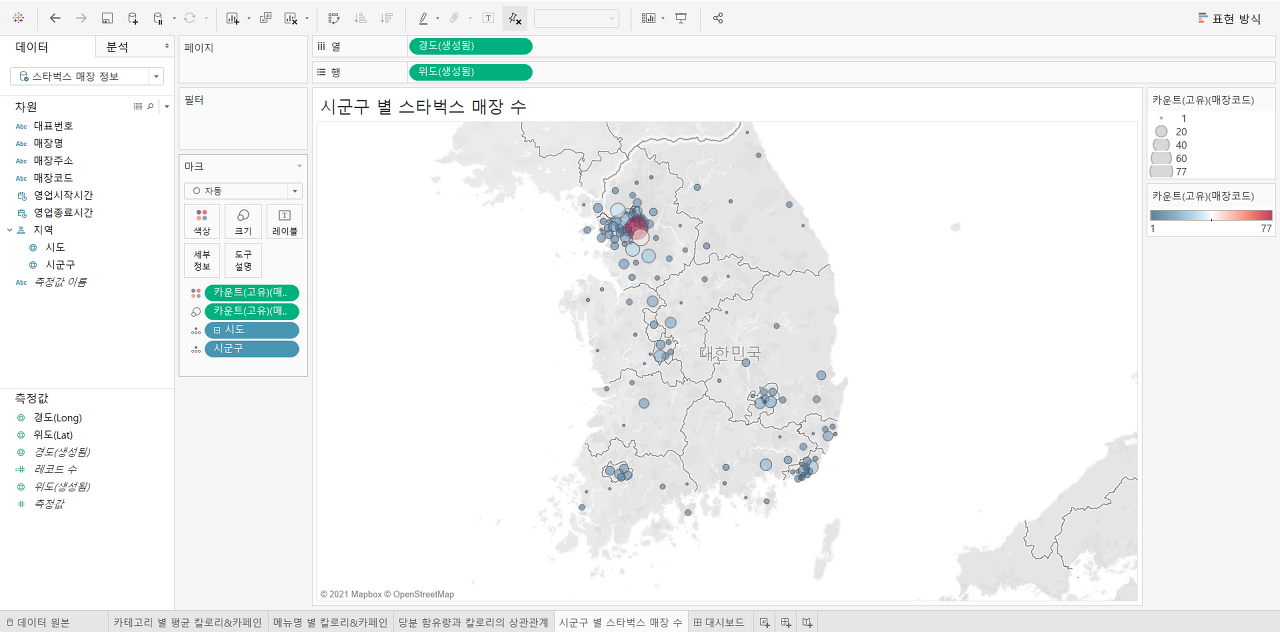Share workbook with others icon
This screenshot has width=1280, height=632.
(x=718, y=18)
